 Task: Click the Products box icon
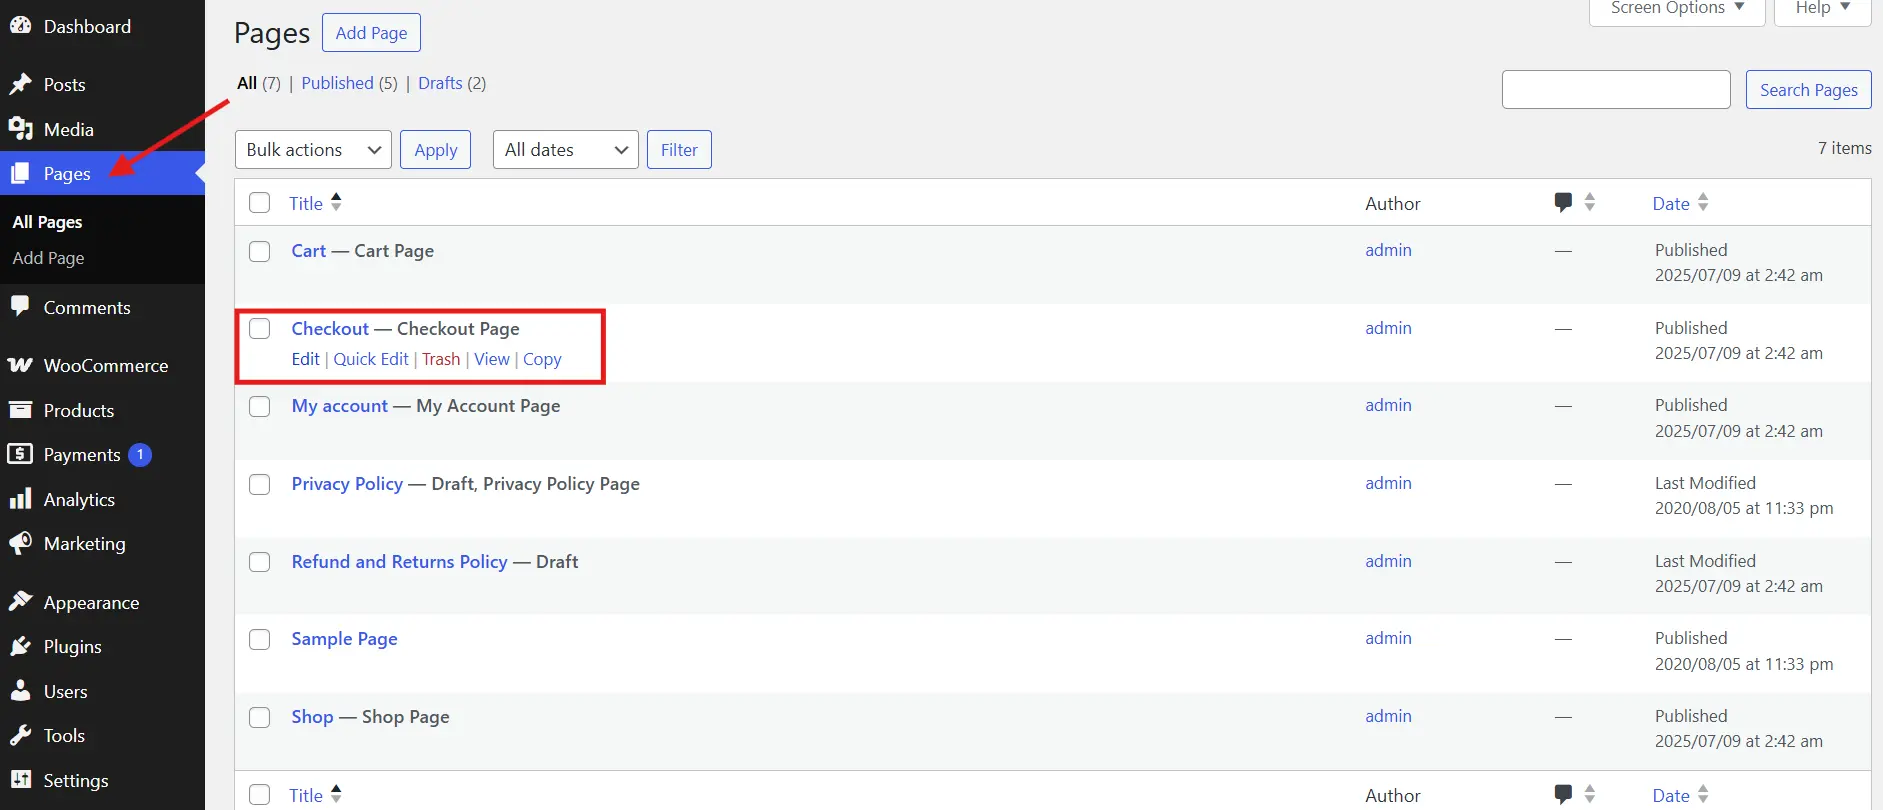tap(20, 410)
